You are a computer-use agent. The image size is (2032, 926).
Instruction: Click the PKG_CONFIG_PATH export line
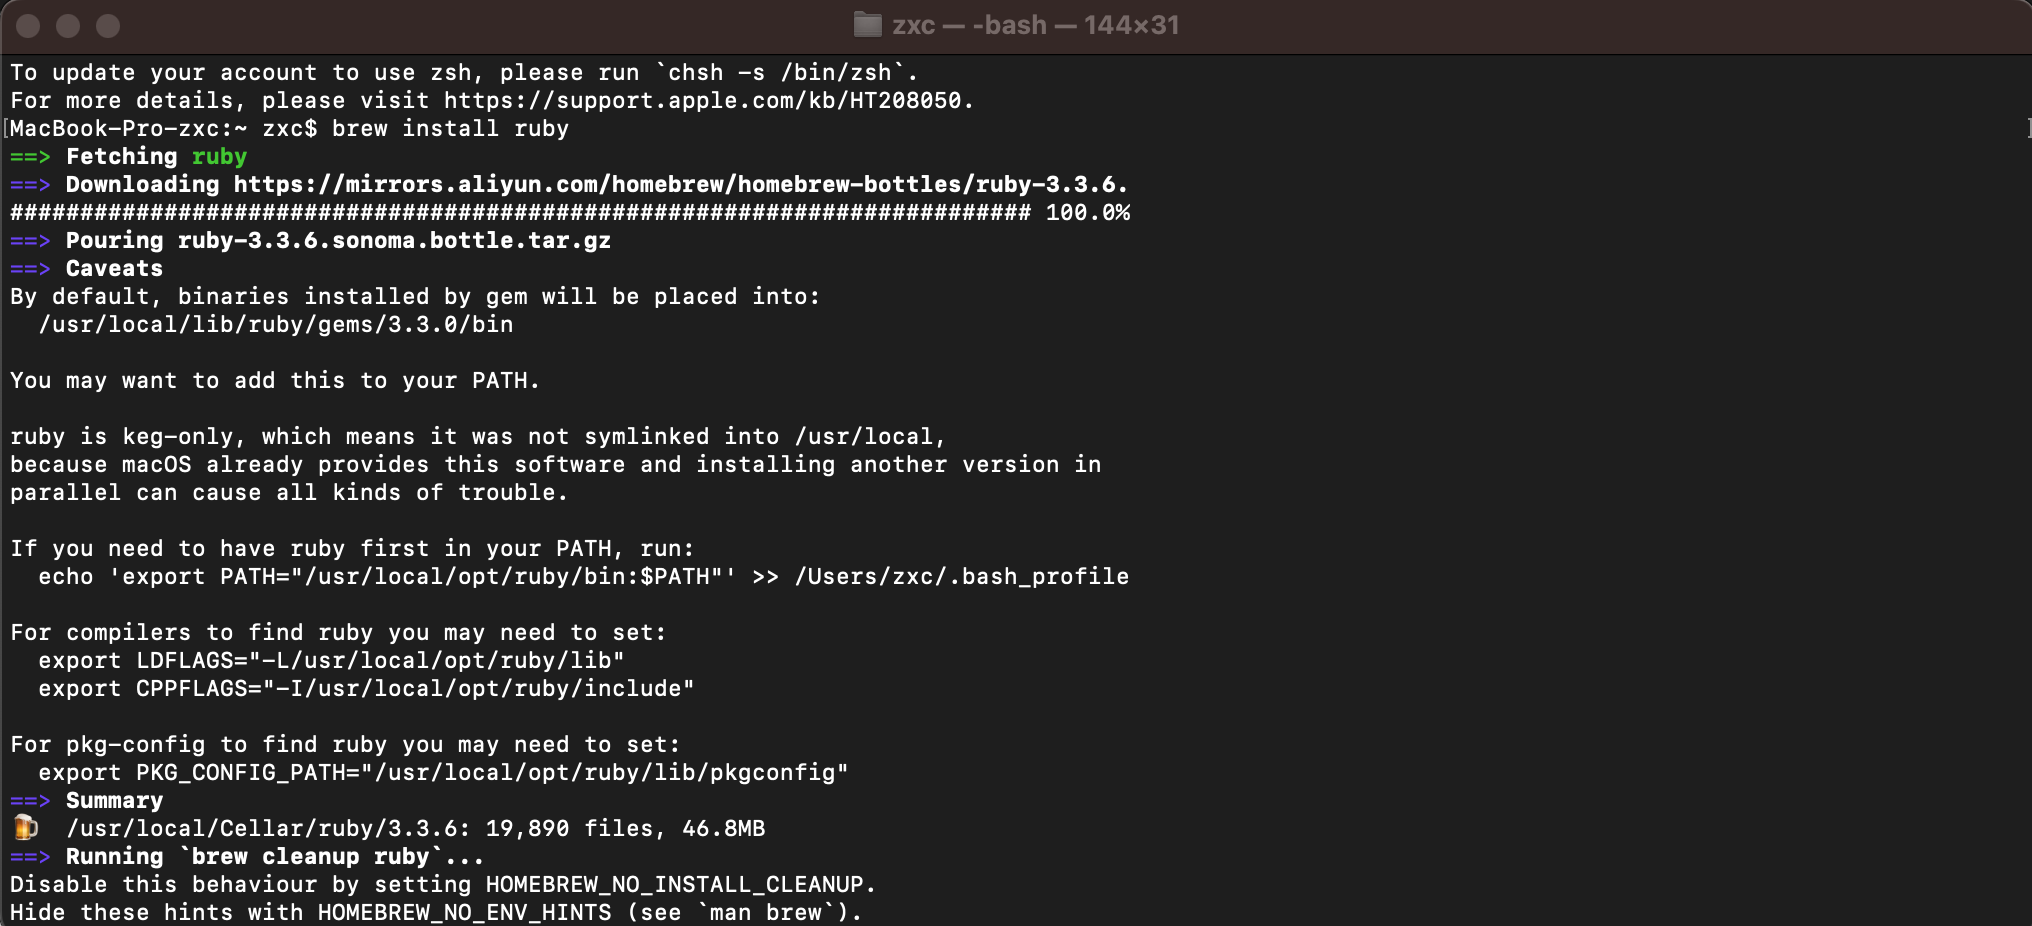click(443, 773)
